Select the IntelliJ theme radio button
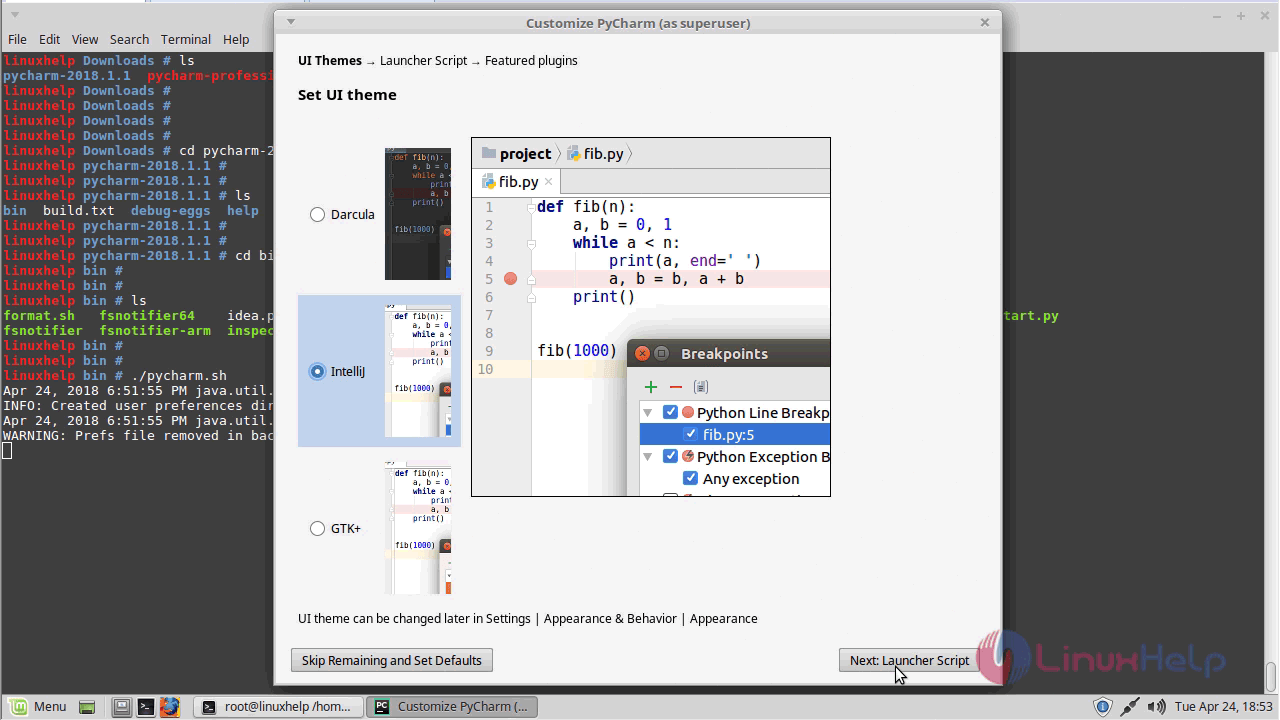Screen dimensions: 1280x720 318,371
